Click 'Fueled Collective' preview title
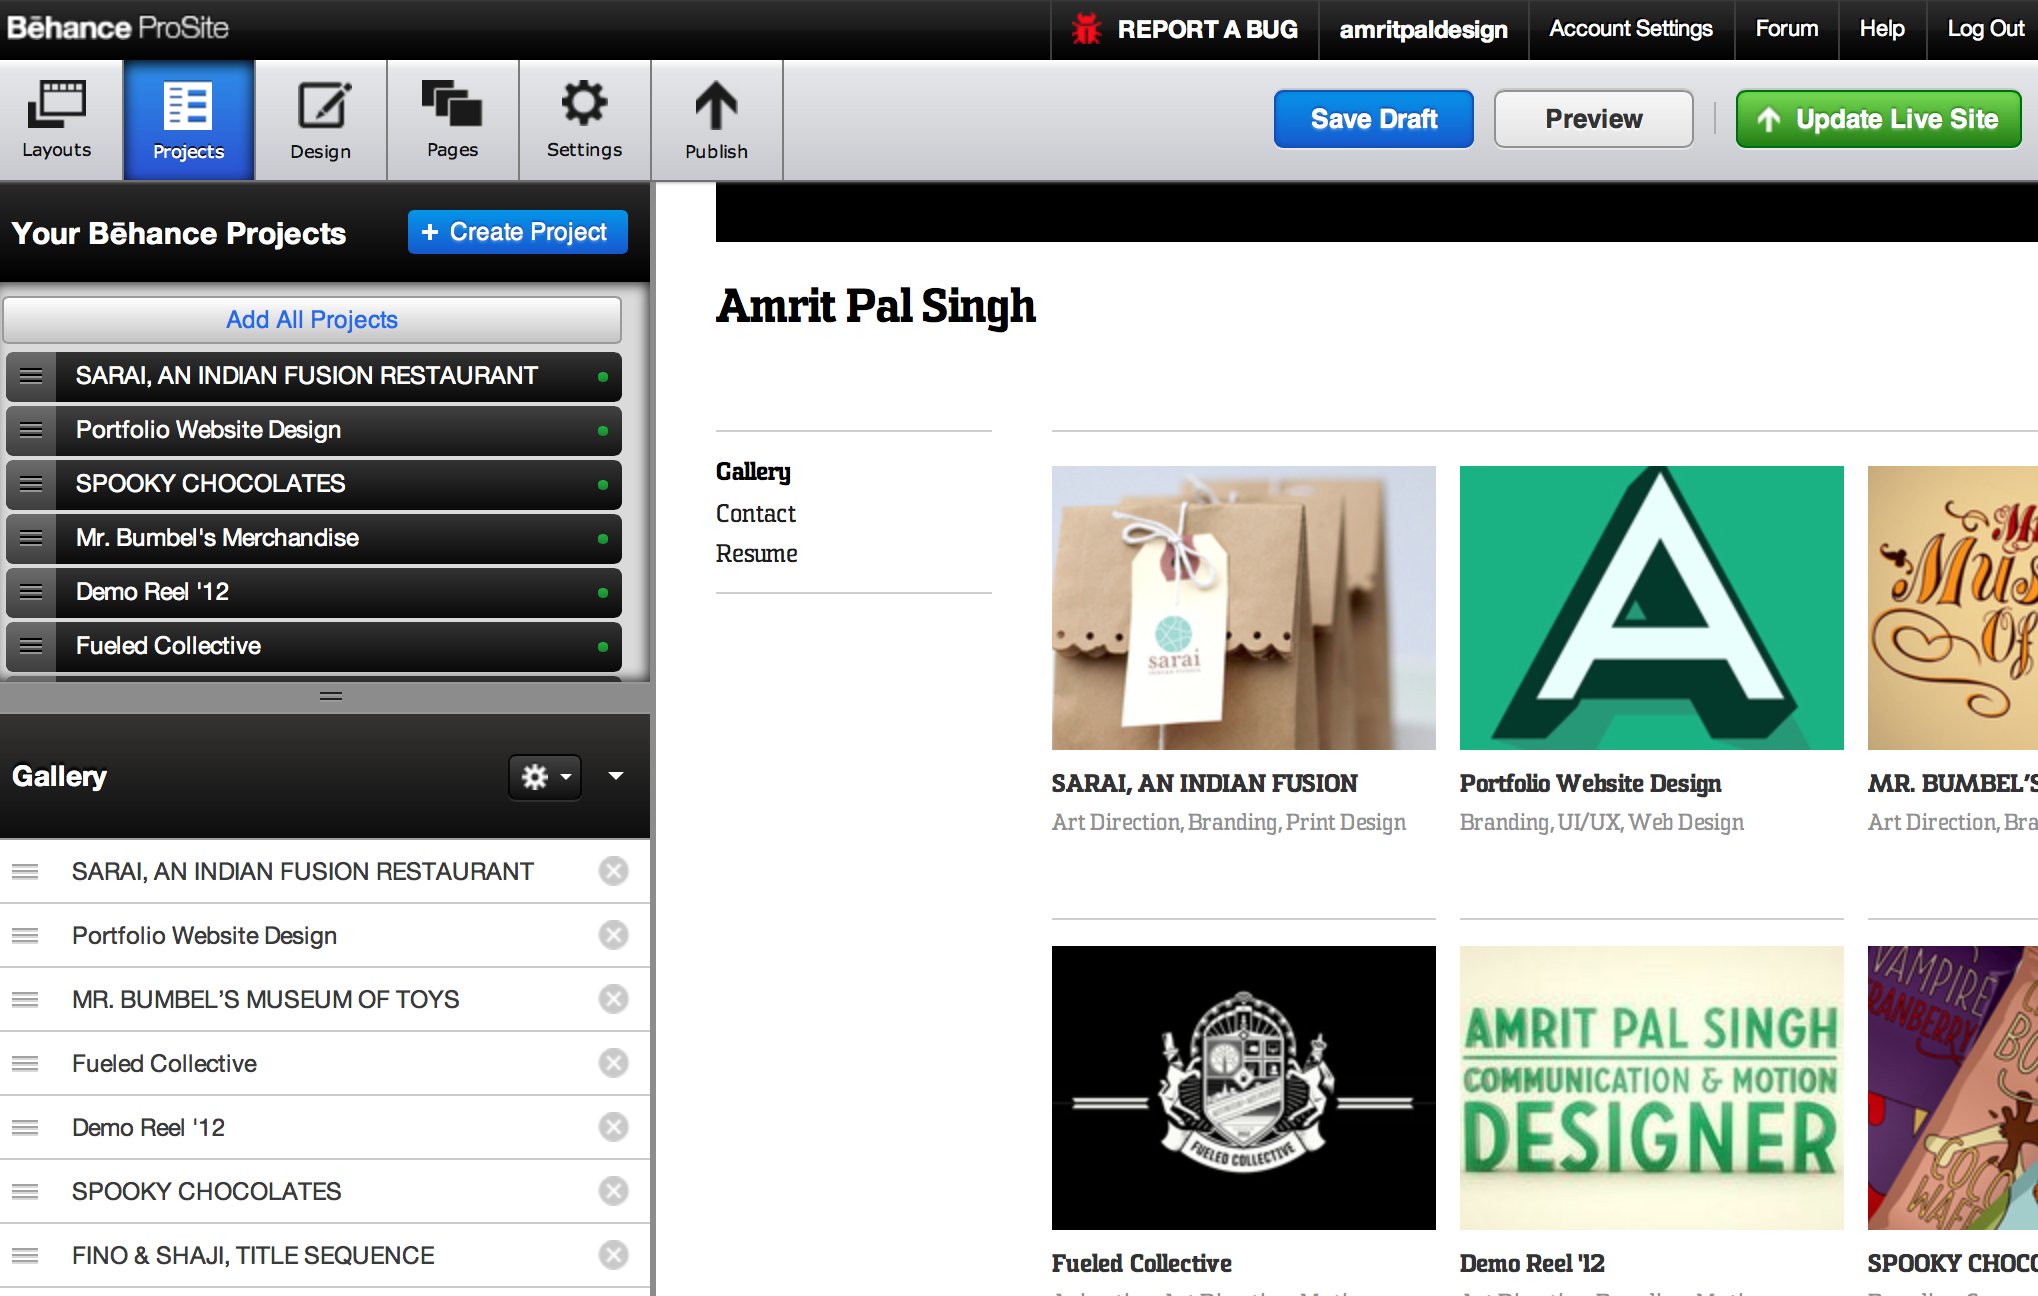This screenshot has width=2038, height=1296. click(x=1141, y=1264)
